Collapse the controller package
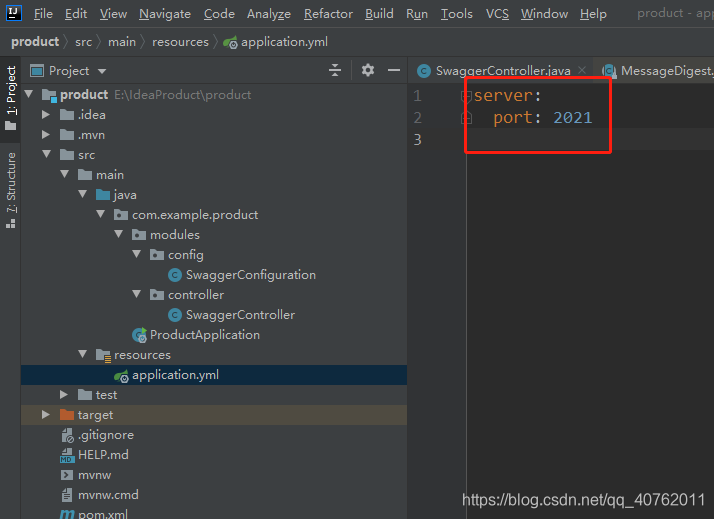This screenshot has height=519, width=714. coord(137,295)
